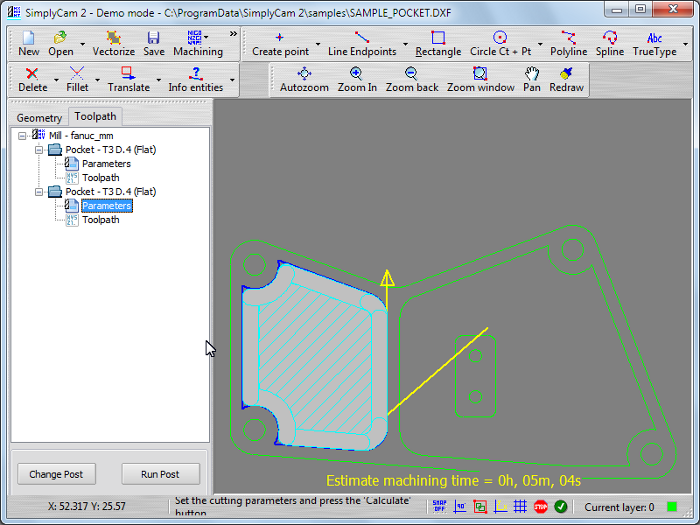
Task: Switch to the Geometry tab
Action: (x=39, y=117)
